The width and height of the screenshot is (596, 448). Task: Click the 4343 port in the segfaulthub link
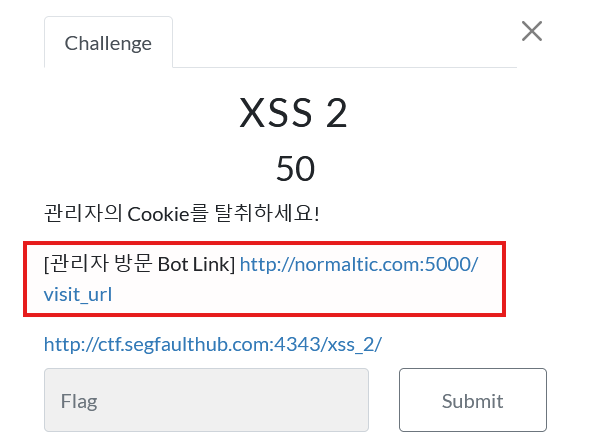point(298,344)
